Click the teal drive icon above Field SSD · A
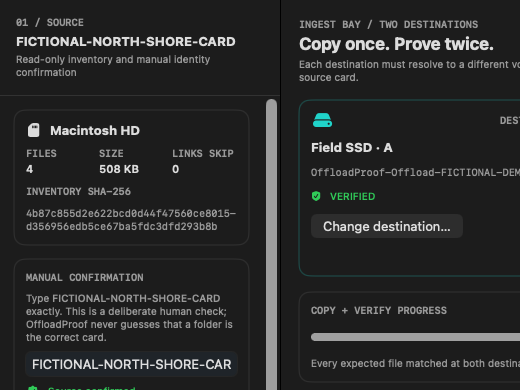 pyautogui.click(x=322, y=120)
